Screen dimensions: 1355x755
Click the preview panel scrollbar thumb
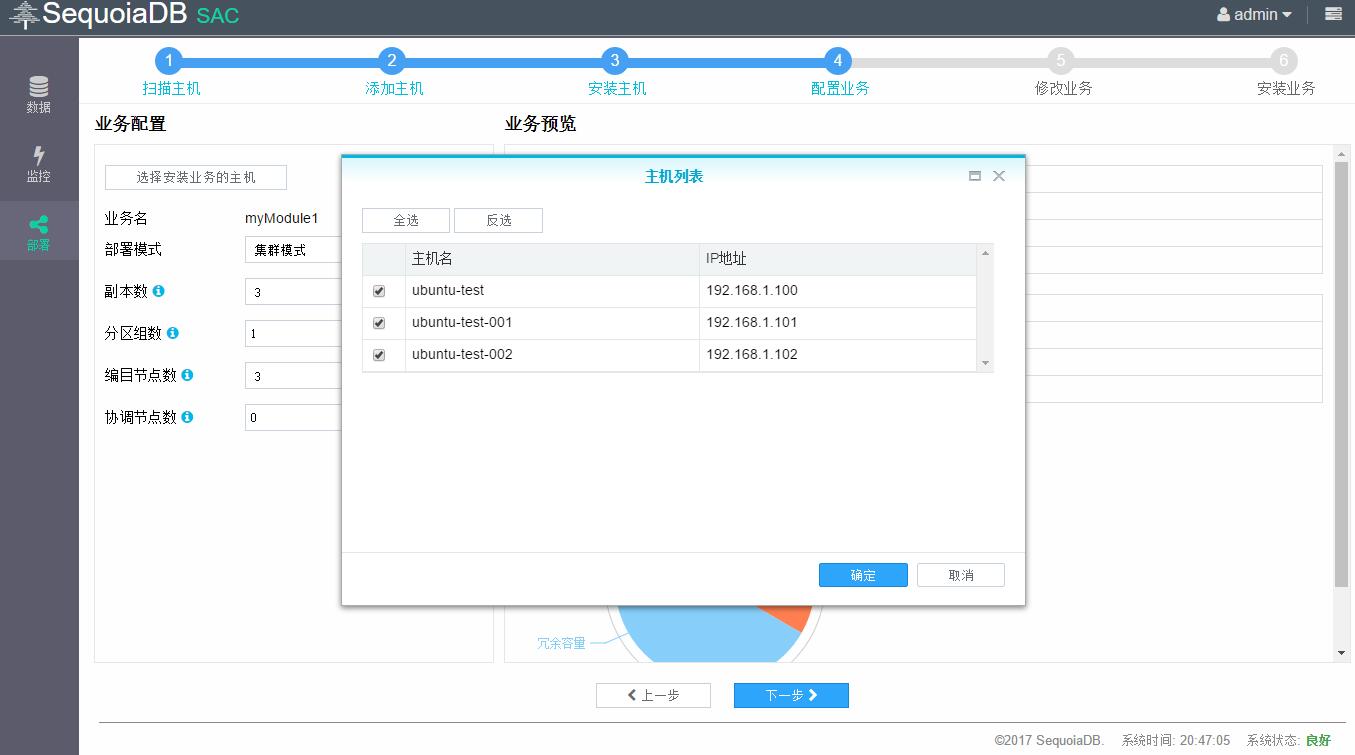(1341, 374)
